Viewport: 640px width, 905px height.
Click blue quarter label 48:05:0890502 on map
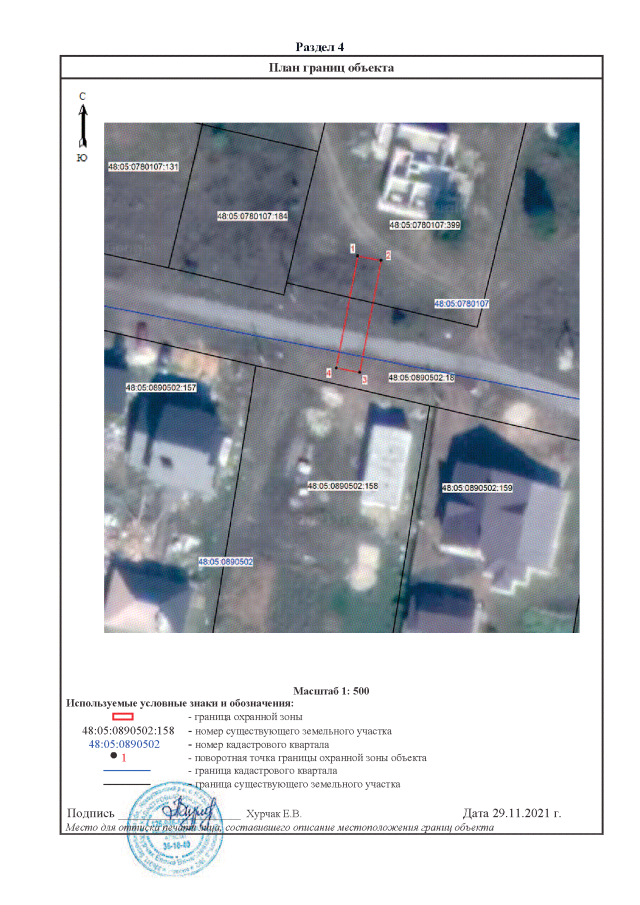pos(226,562)
